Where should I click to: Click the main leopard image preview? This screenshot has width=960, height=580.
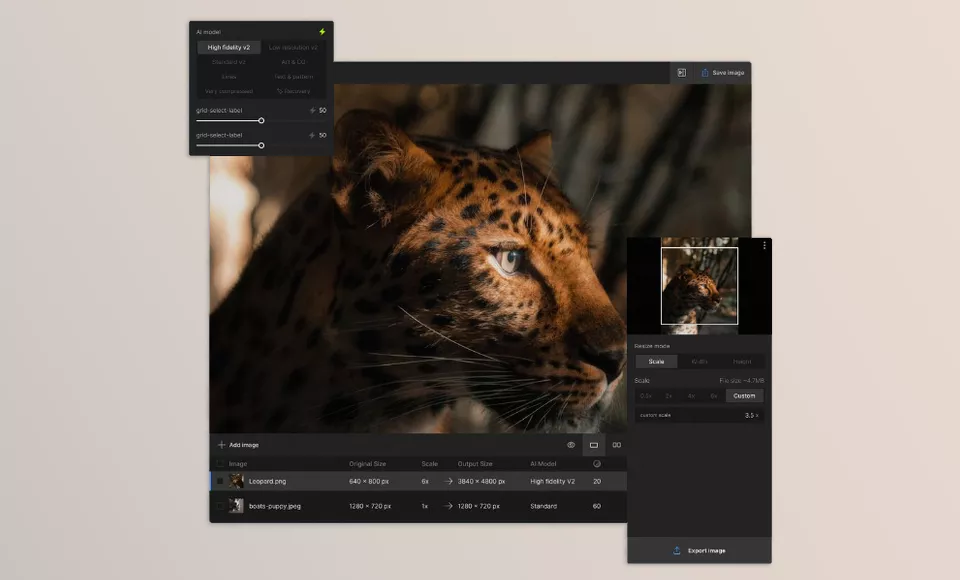(480, 258)
